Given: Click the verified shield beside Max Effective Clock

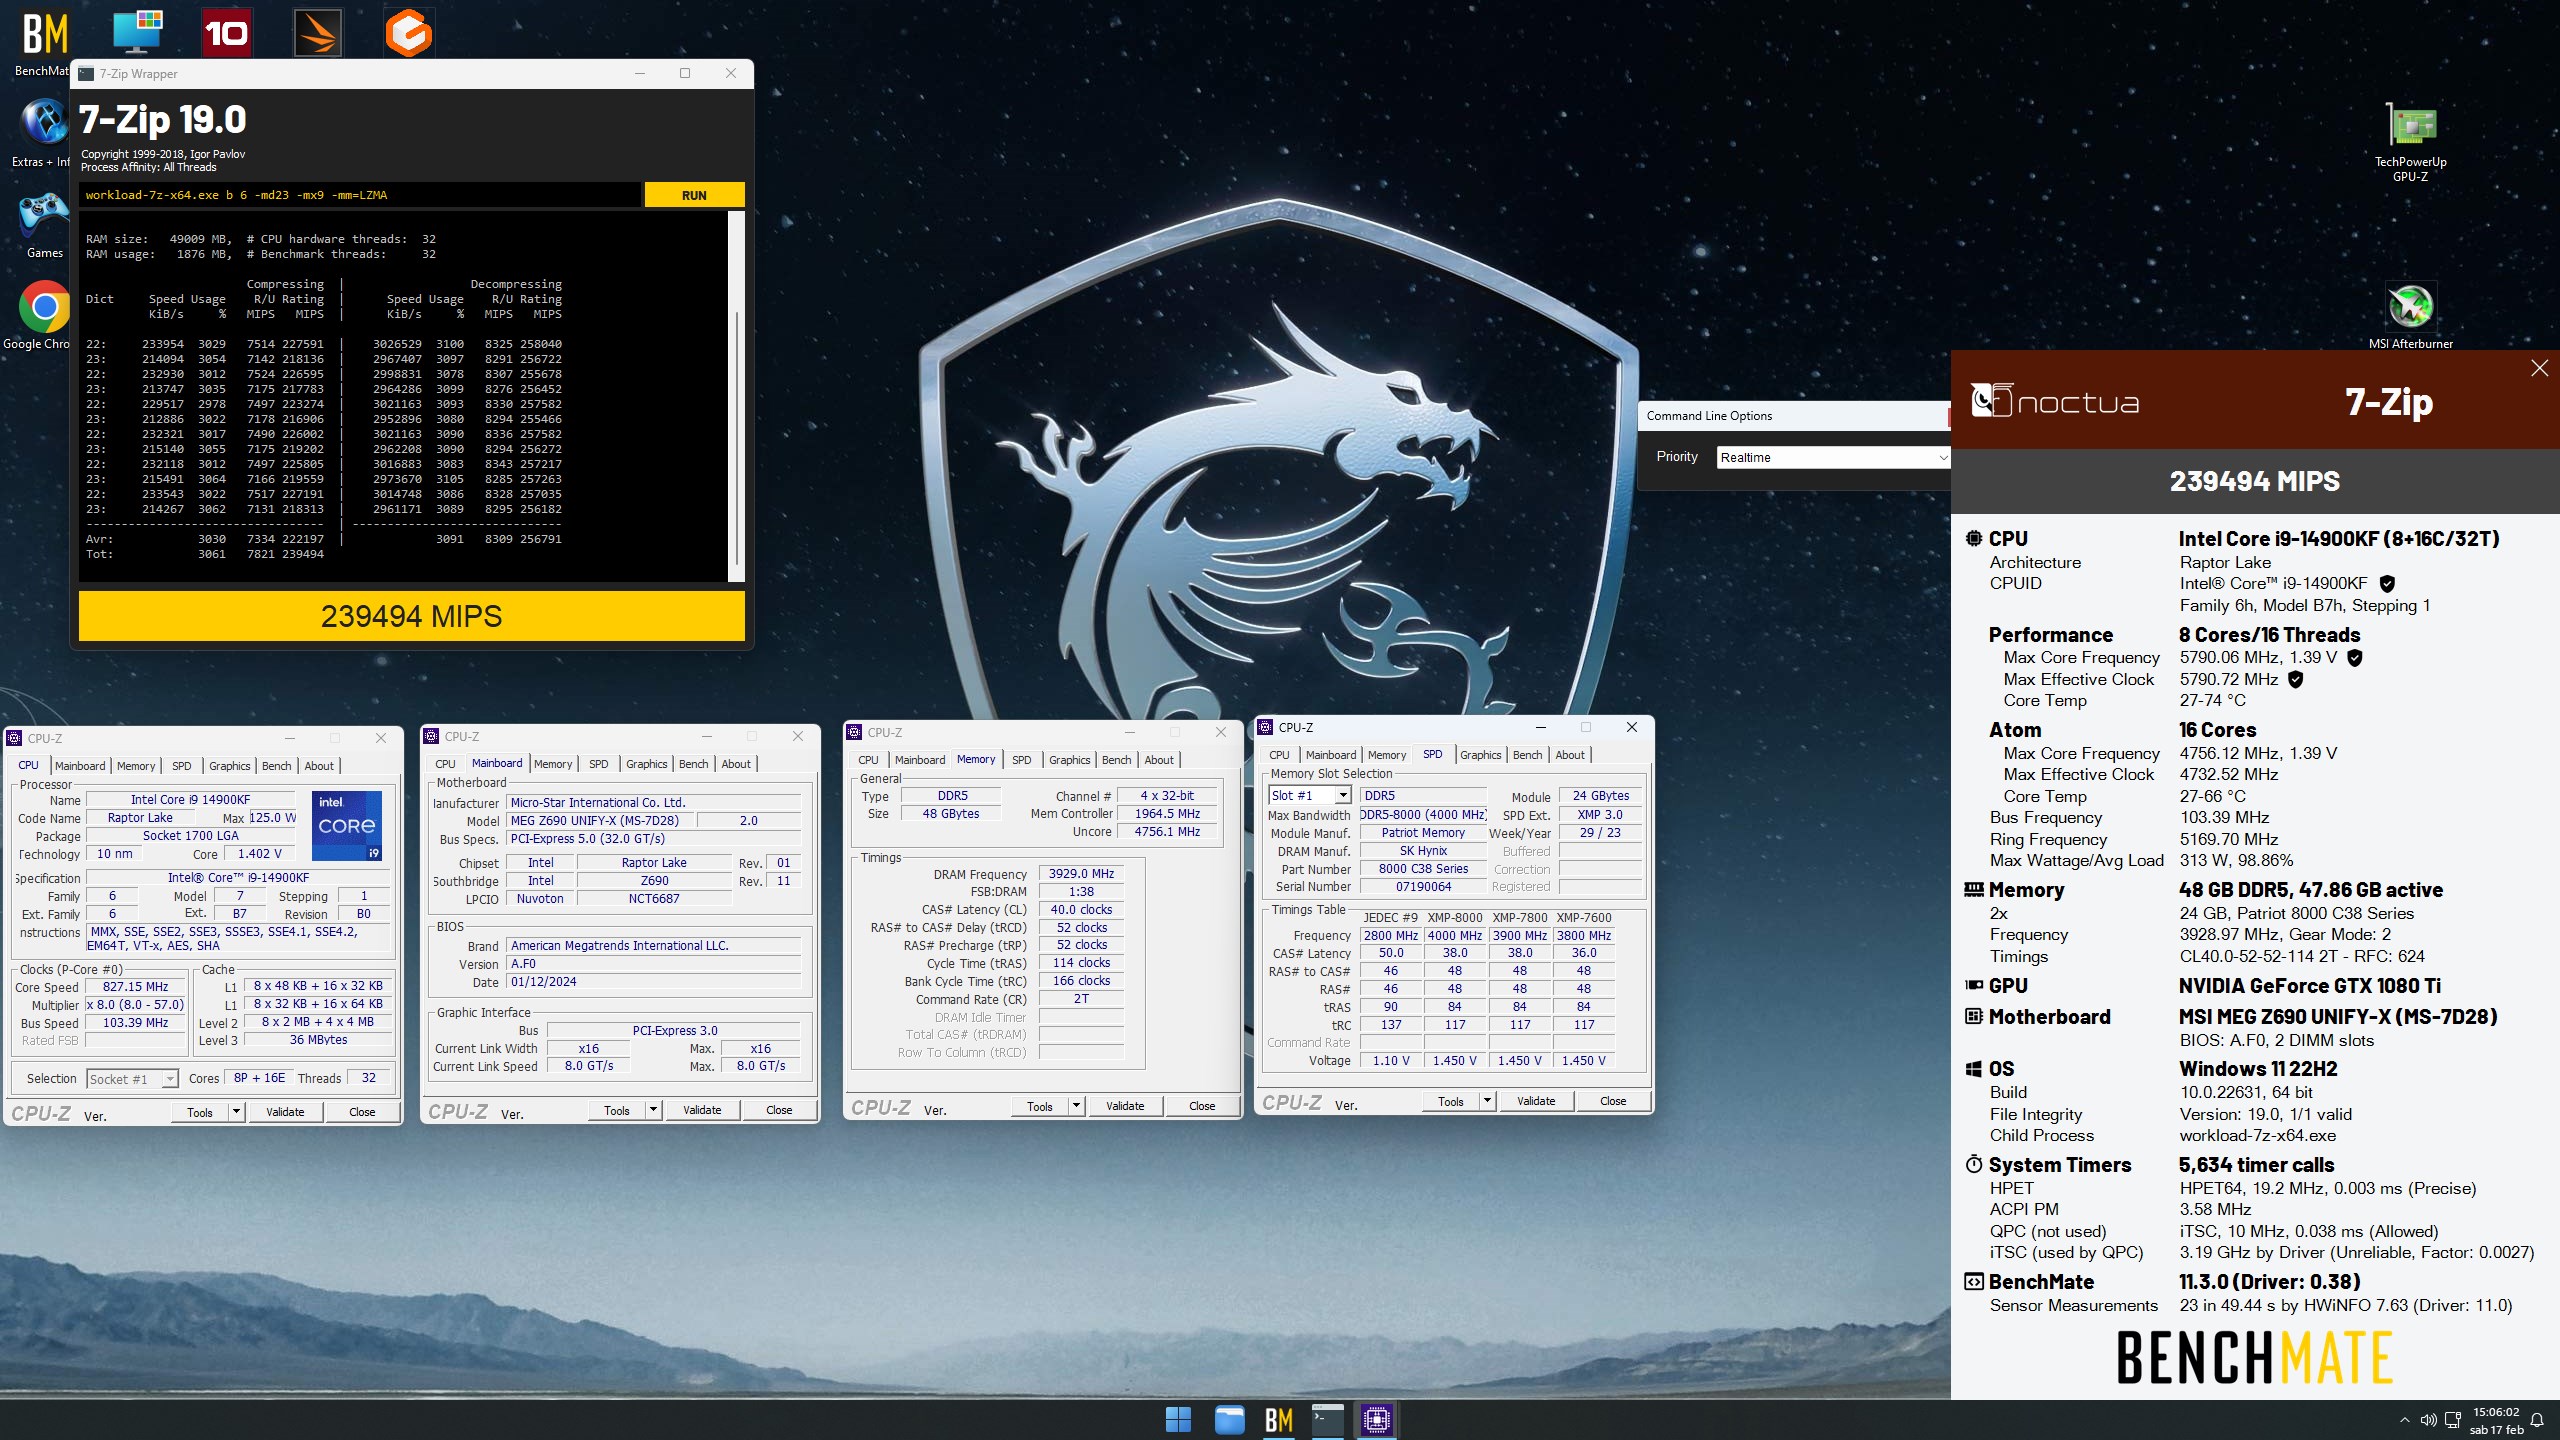Looking at the screenshot, I should point(2296,680).
